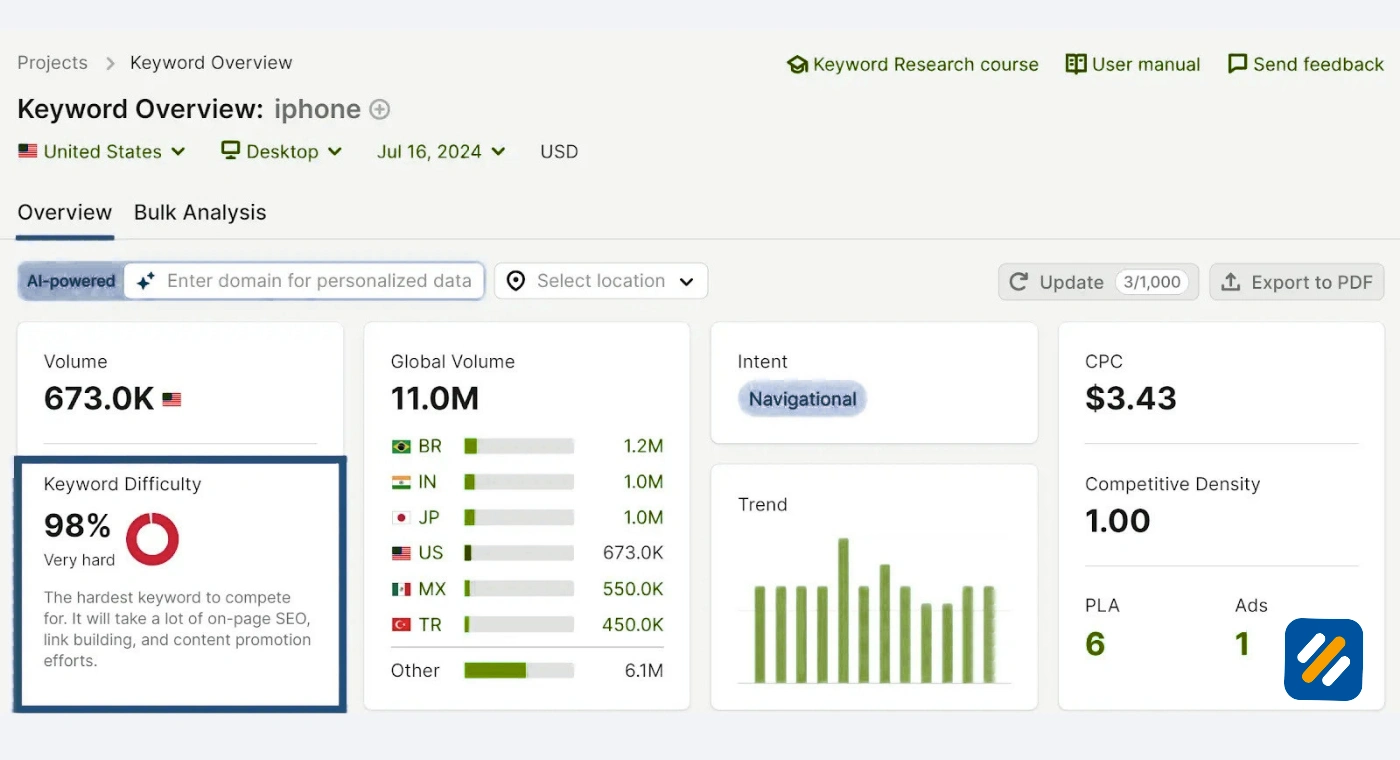Click the BR volume progress bar
Image resolution: width=1400 pixels, height=760 pixels.
(x=519, y=446)
